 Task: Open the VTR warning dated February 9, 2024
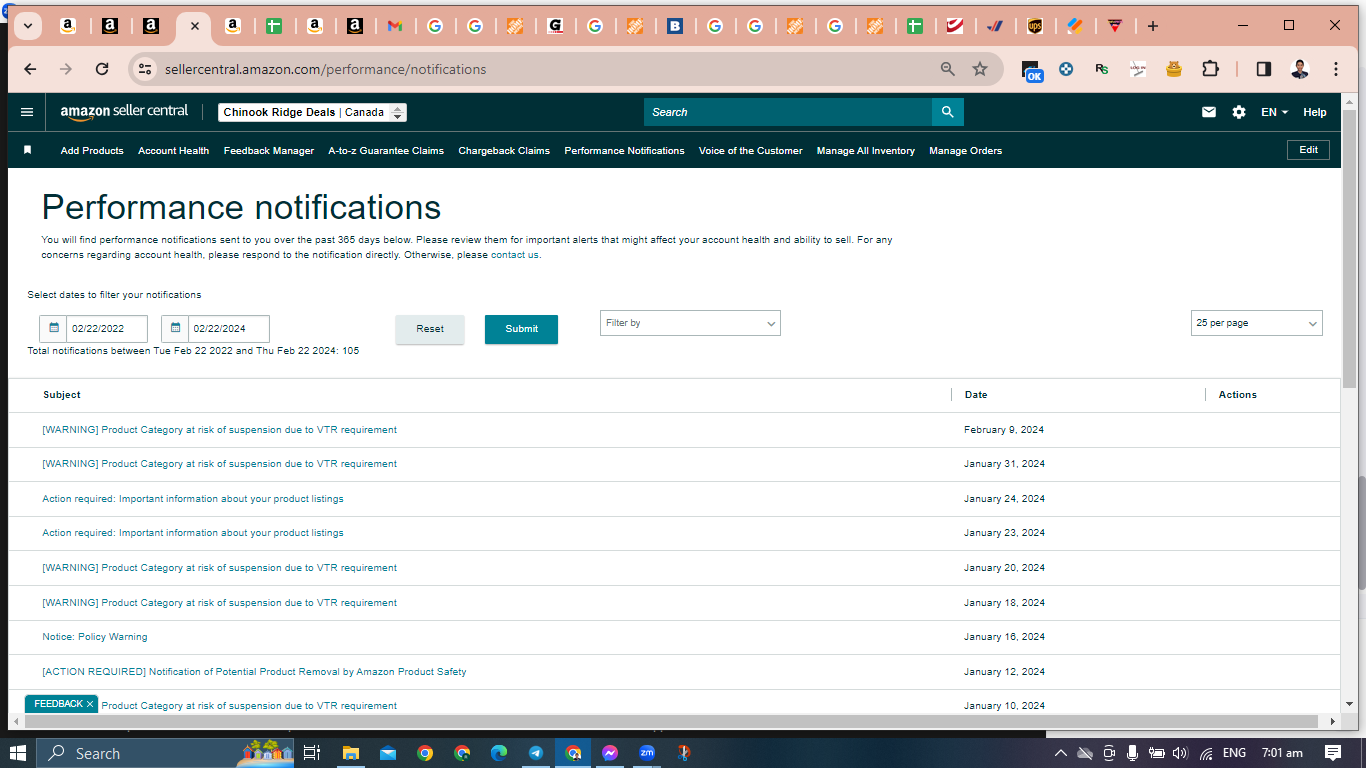[x=220, y=430]
